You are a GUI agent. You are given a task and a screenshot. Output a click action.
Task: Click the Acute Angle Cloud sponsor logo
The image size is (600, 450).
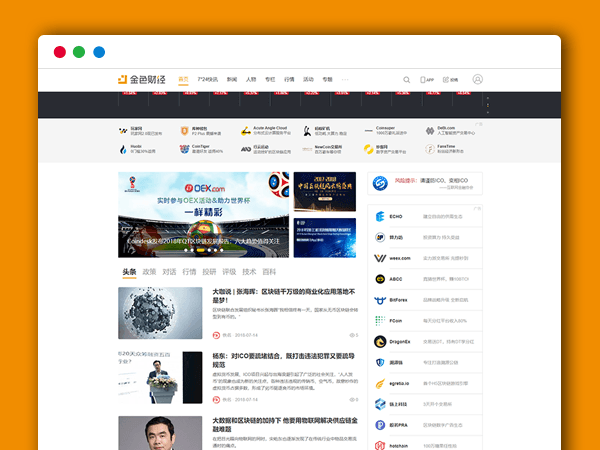pos(246,130)
